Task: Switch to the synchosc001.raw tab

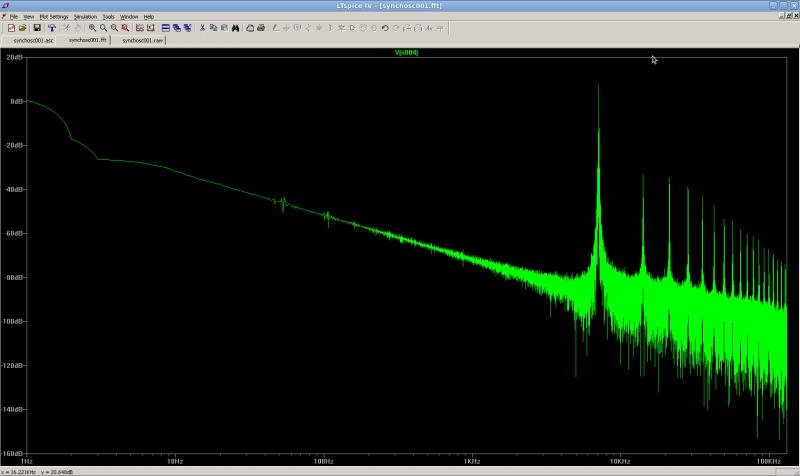Action: coord(142,41)
